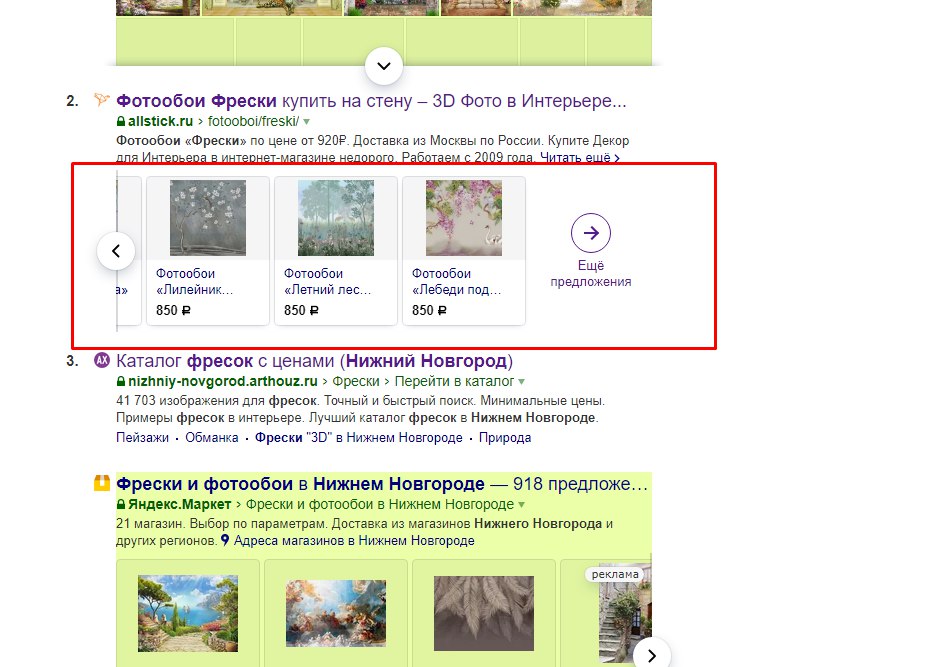Viewport: 940px width, 667px height.
Task: Open Фрески "3D" в Нижнем Новгороде sitelink
Action: (358, 437)
